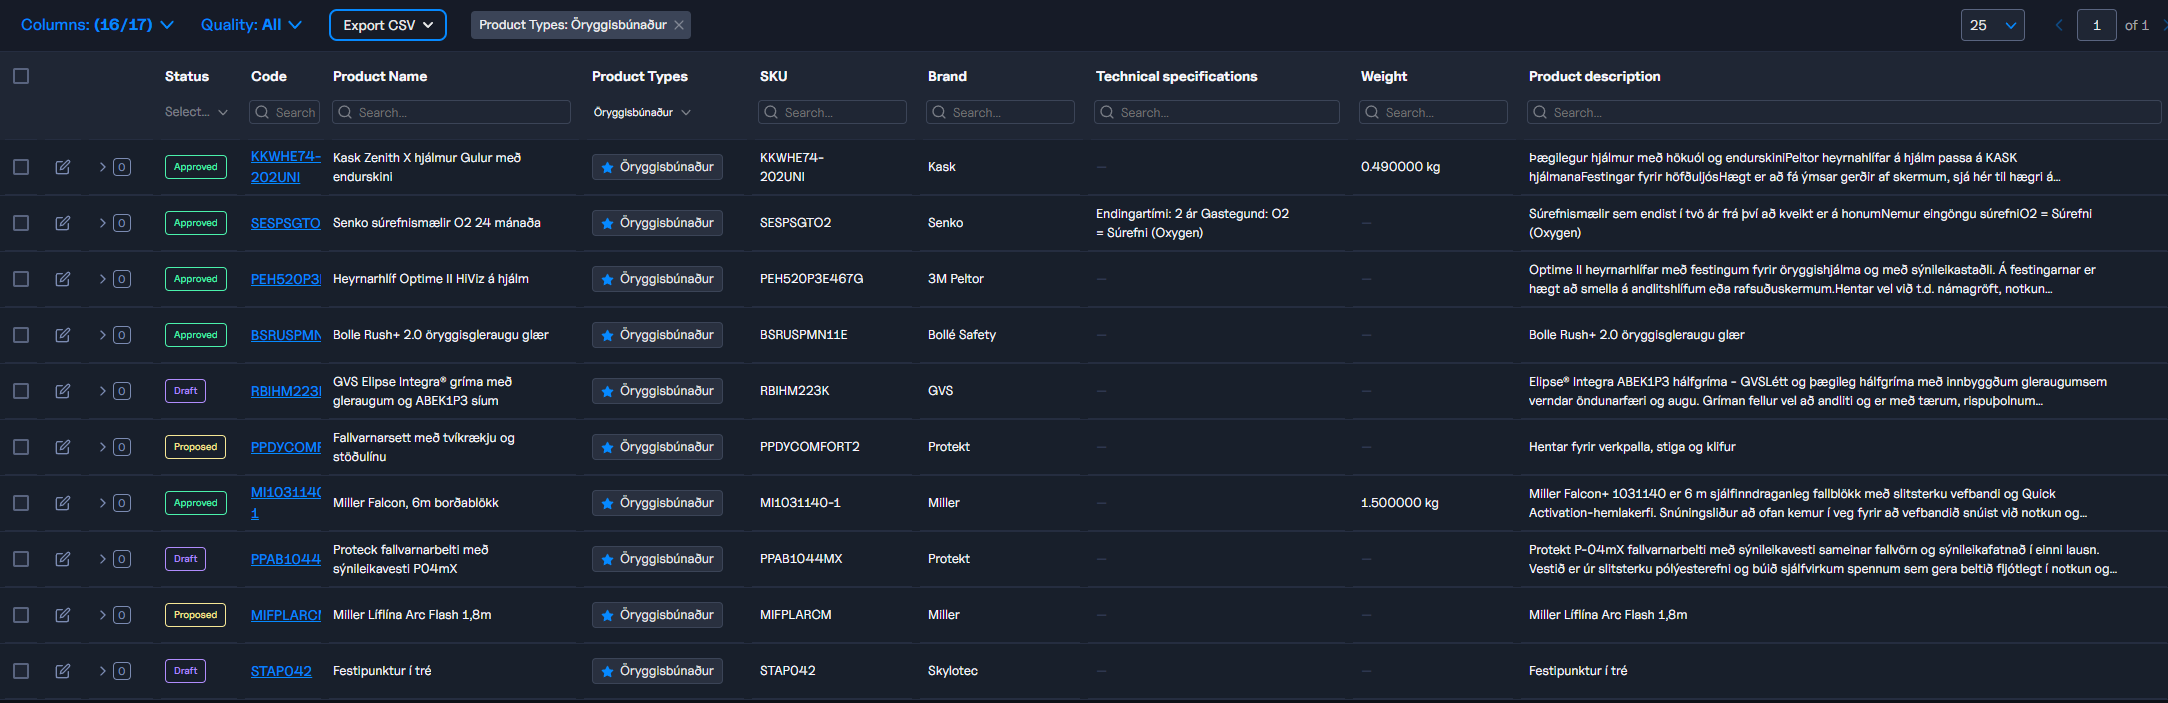The height and width of the screenshot is (703, 2168).
Task: Click the Approved status badge for Kask Zenith
Action: (x=196, y=167)
